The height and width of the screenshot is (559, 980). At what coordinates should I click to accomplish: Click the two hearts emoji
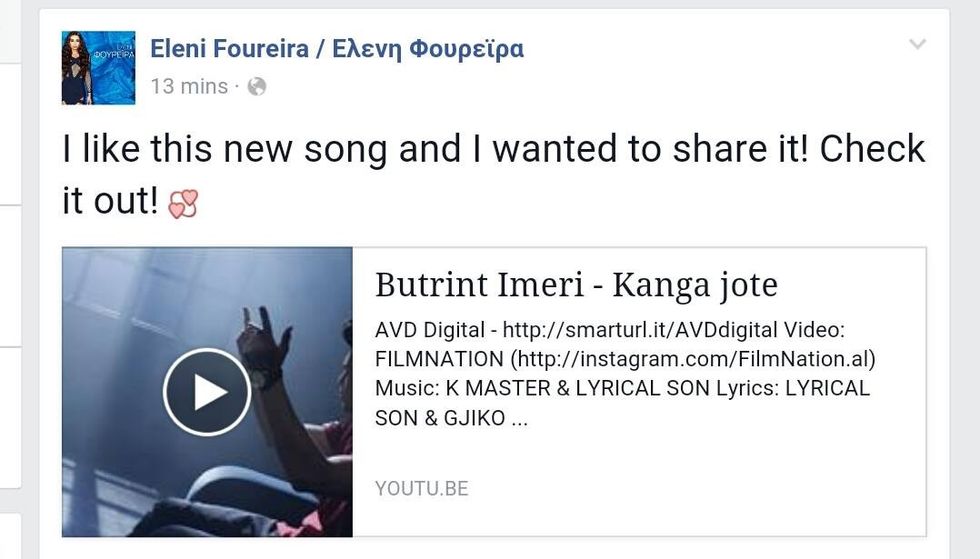183,204
